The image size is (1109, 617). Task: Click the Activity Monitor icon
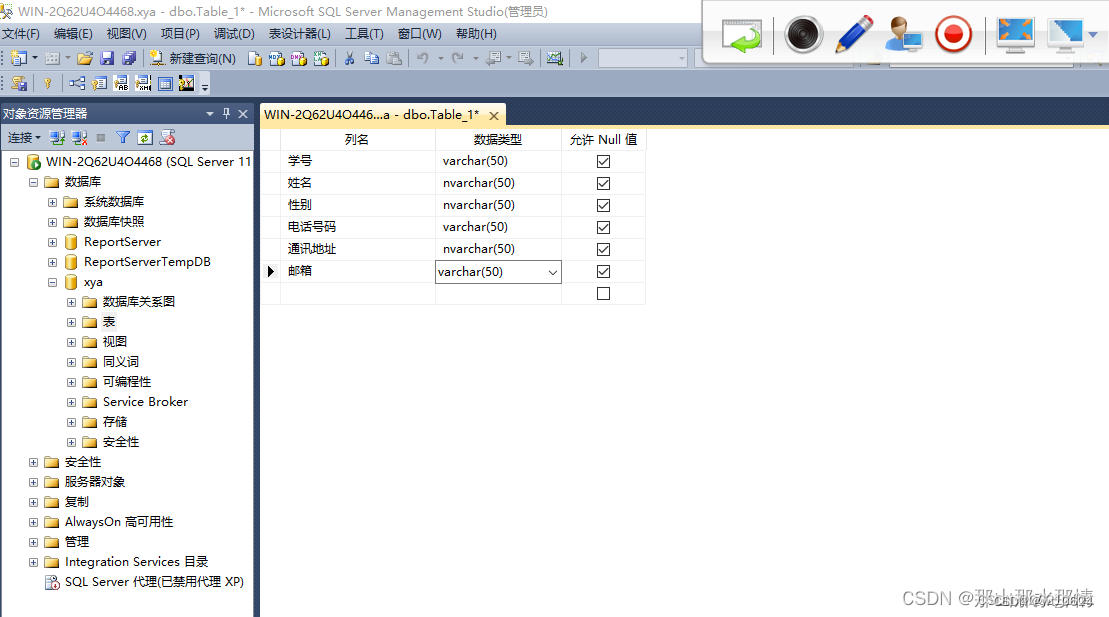click(x=554, y=58)
